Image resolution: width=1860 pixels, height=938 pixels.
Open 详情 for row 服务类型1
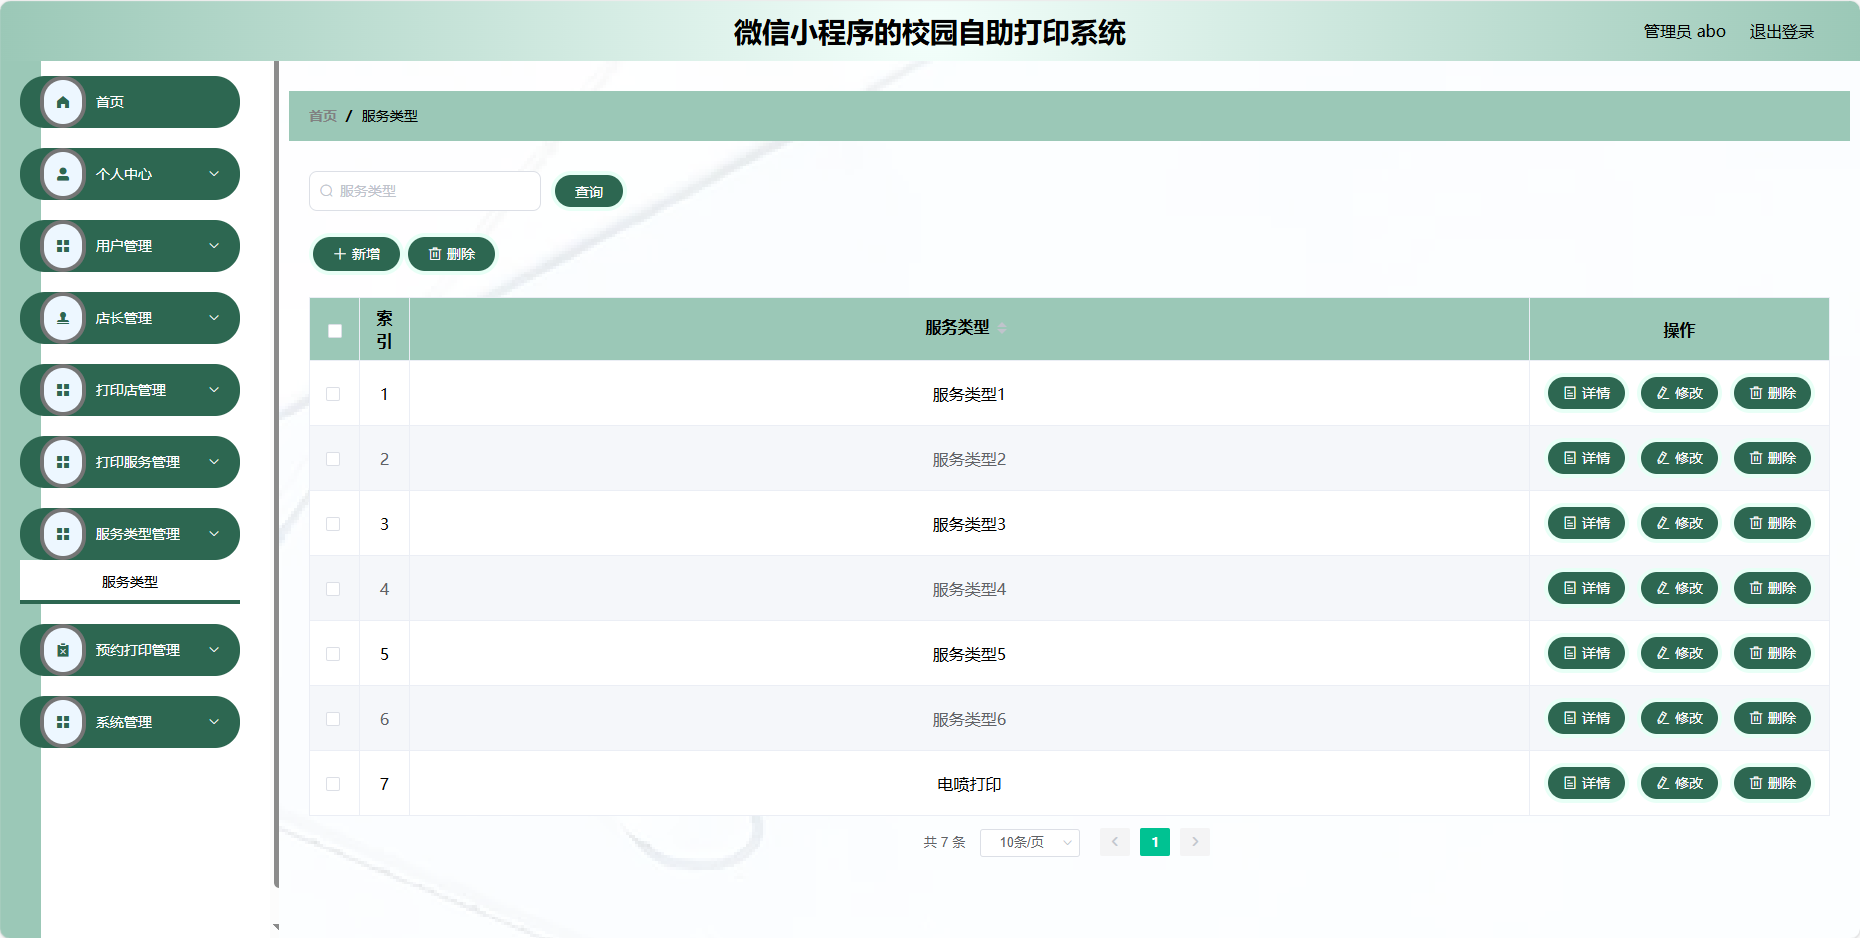(1586, 393)
